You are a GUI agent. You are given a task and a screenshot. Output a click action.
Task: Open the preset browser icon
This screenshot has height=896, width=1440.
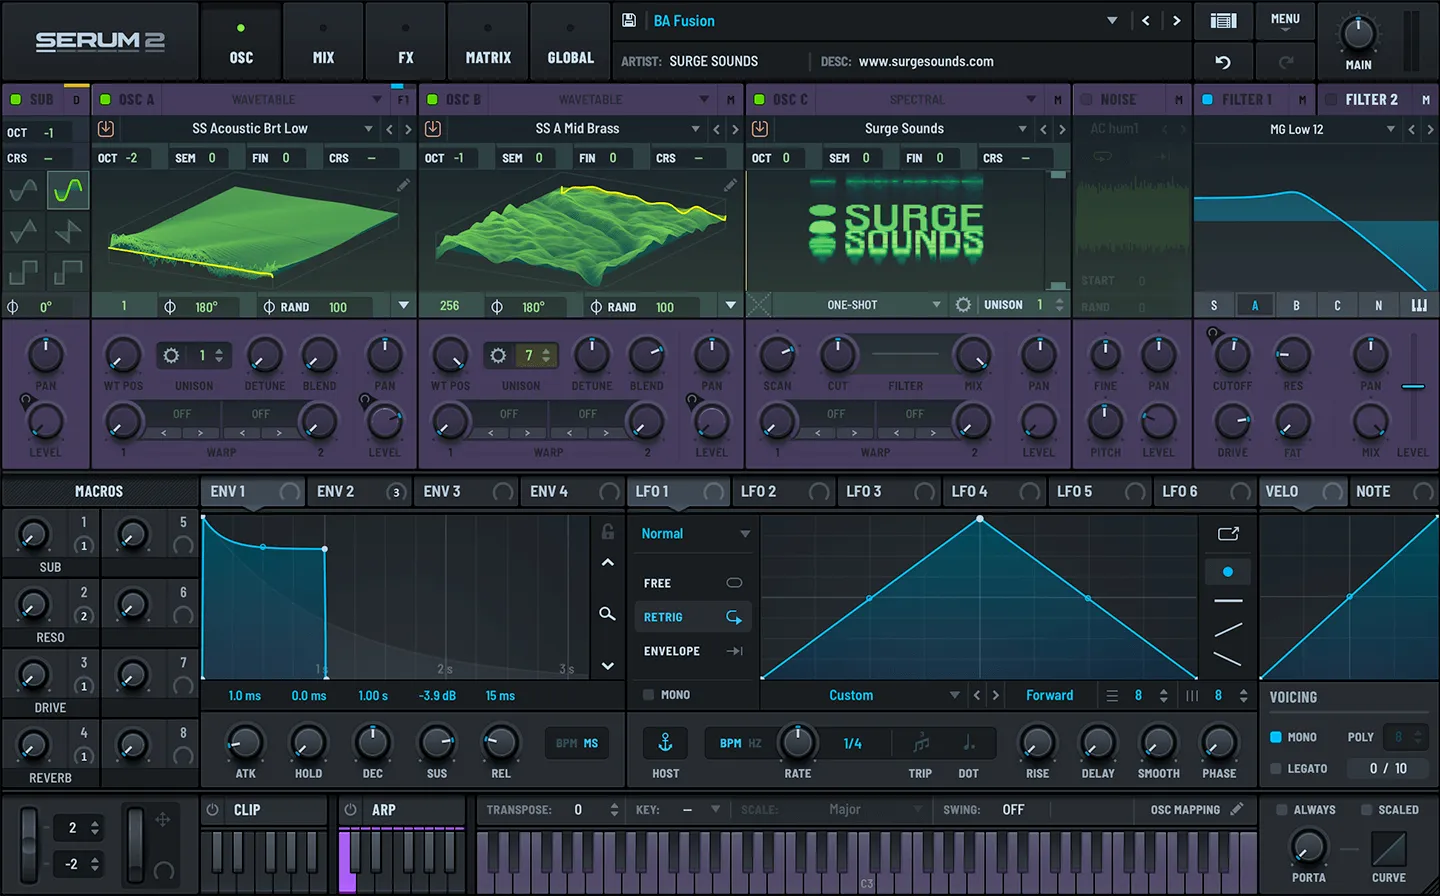[x=1223, y=20]
